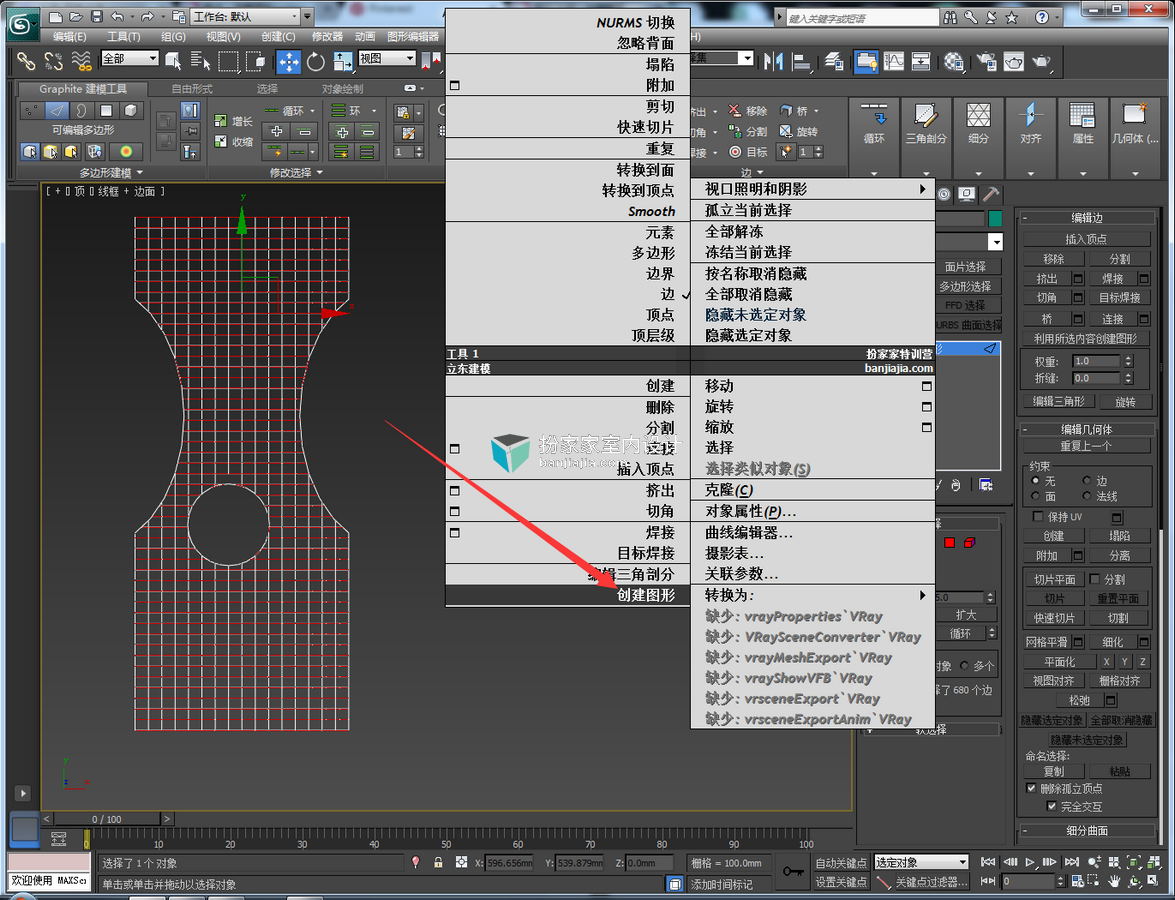
Task: Select the 法线 constraint radio button
Action: coord(1087,496)
